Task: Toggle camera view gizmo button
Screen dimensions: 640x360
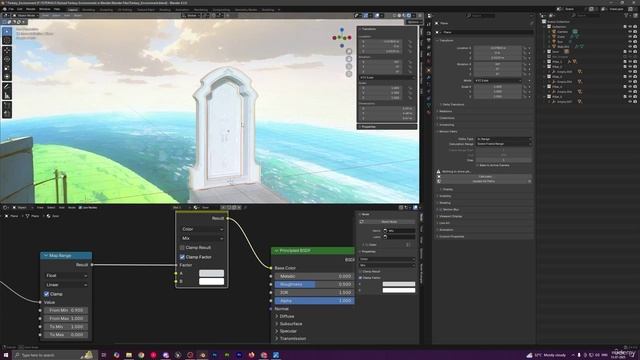Action: pos(349,67)
